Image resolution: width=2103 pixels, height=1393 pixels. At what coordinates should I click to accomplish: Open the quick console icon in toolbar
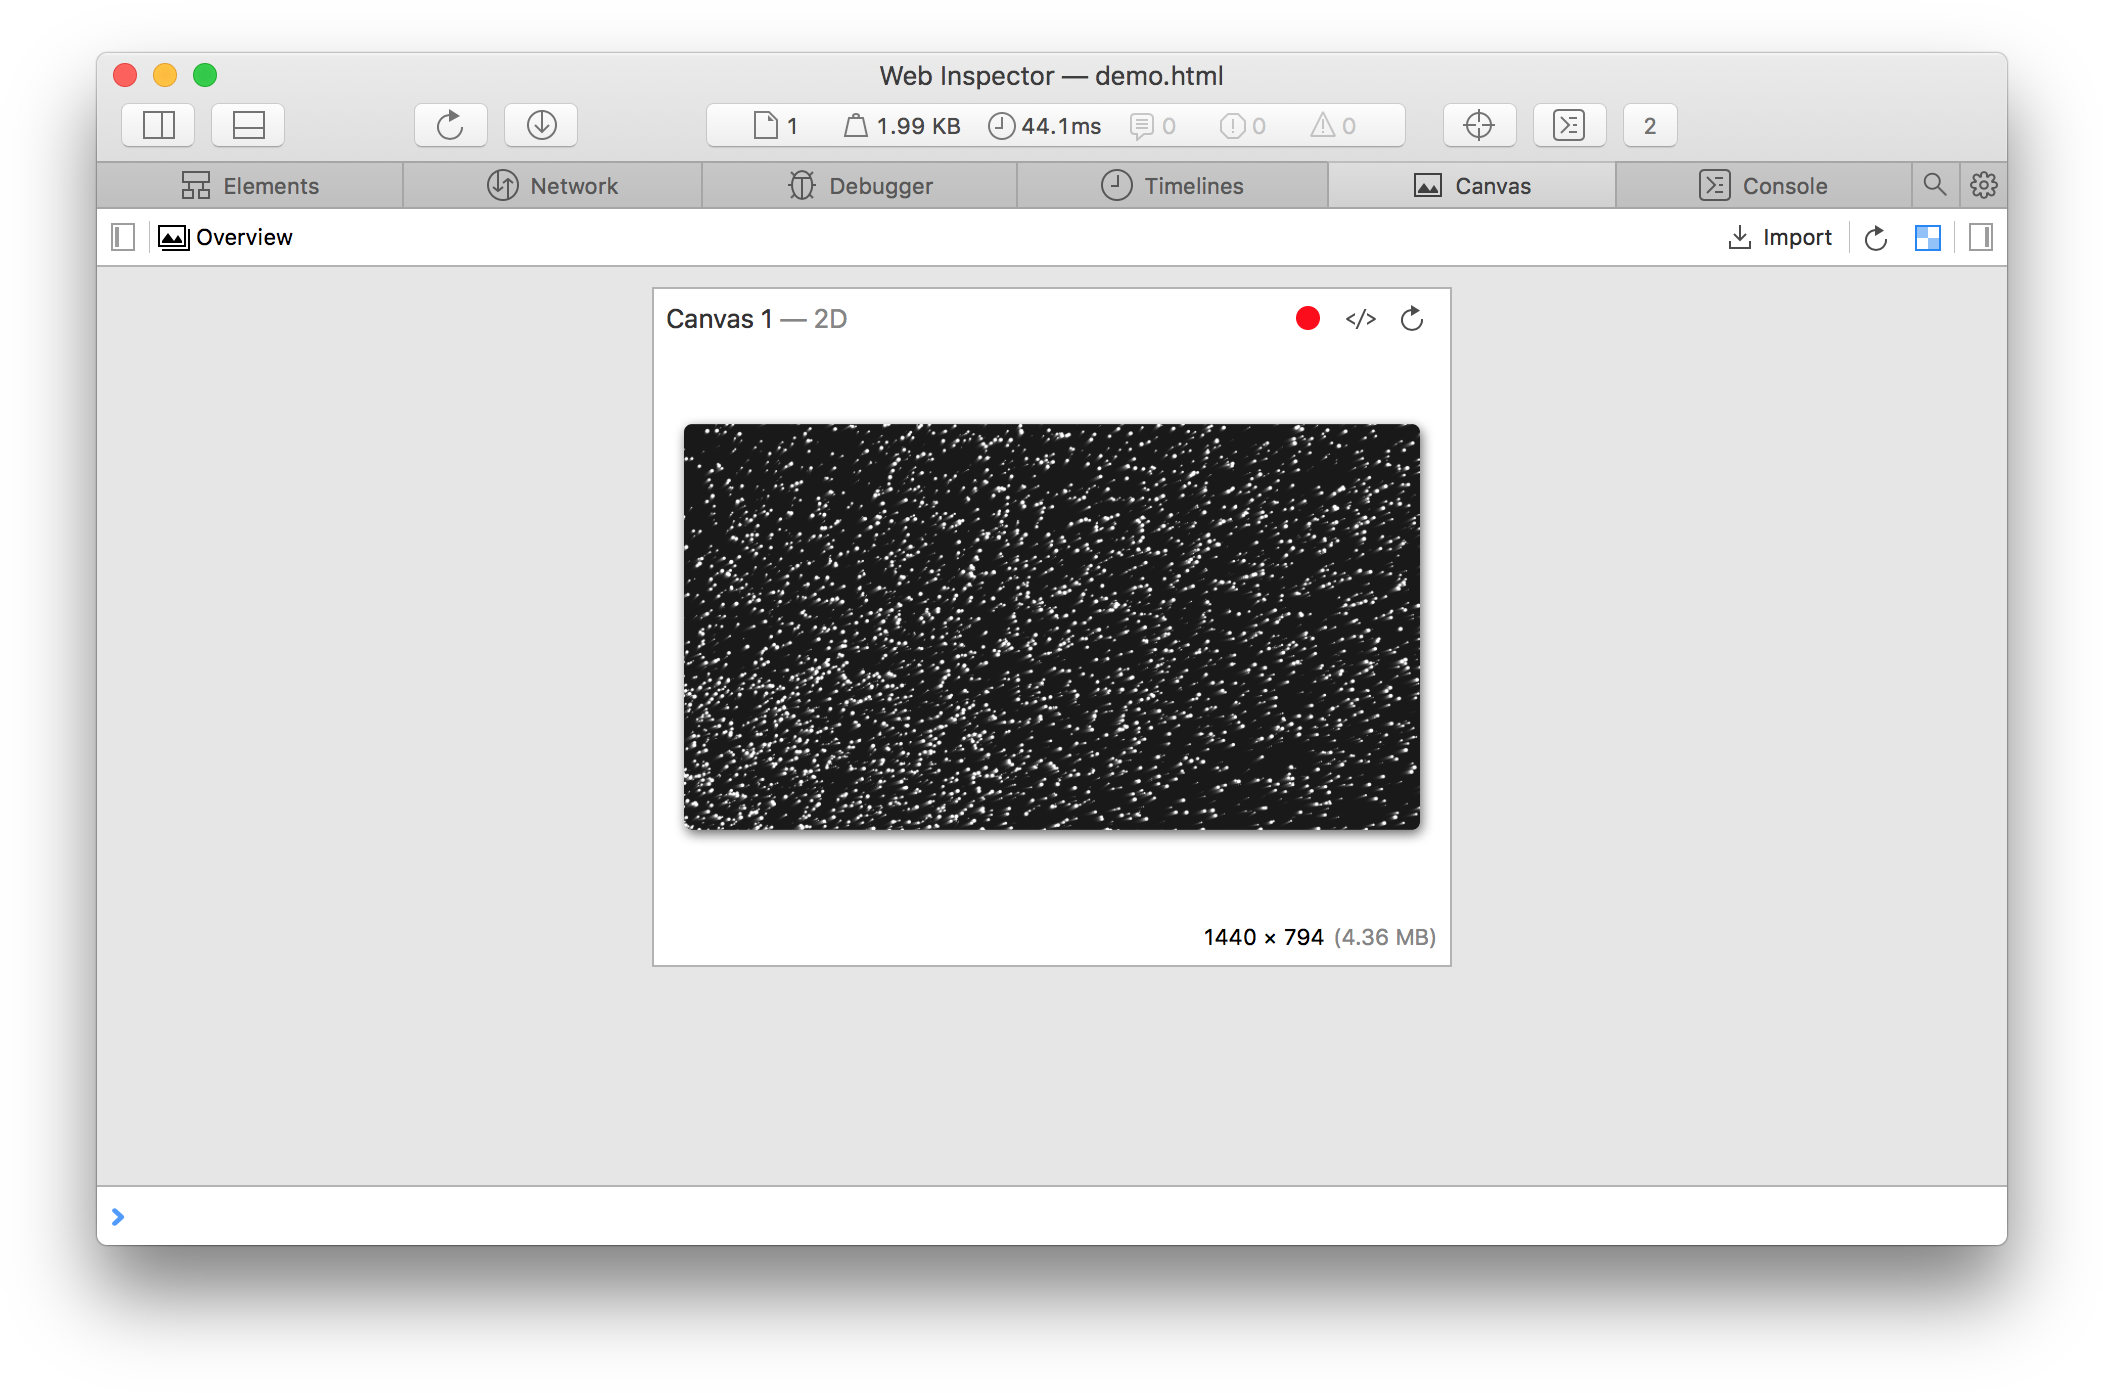point(1569,125)
